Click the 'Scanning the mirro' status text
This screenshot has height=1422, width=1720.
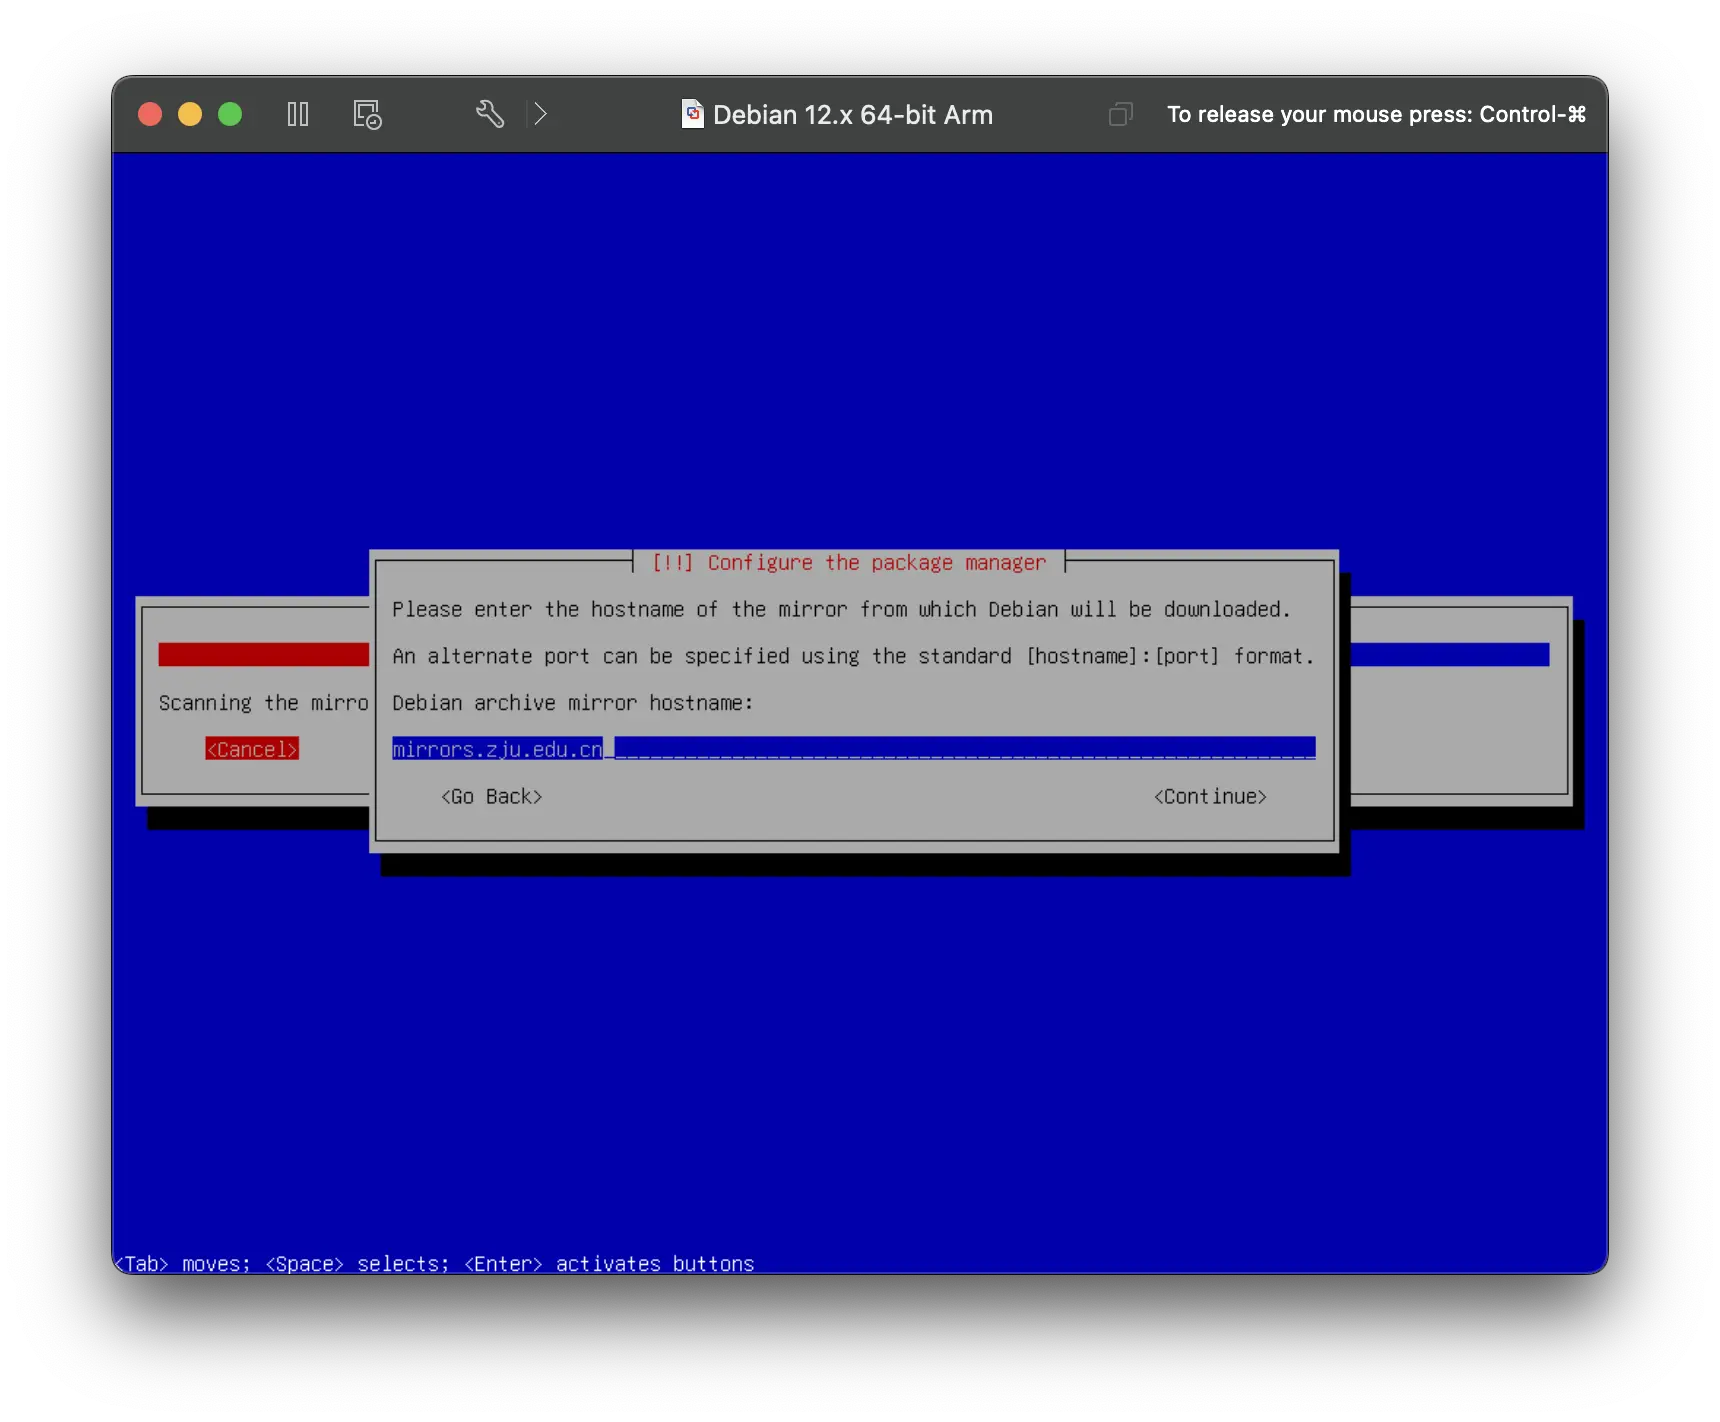click(264, 702)
